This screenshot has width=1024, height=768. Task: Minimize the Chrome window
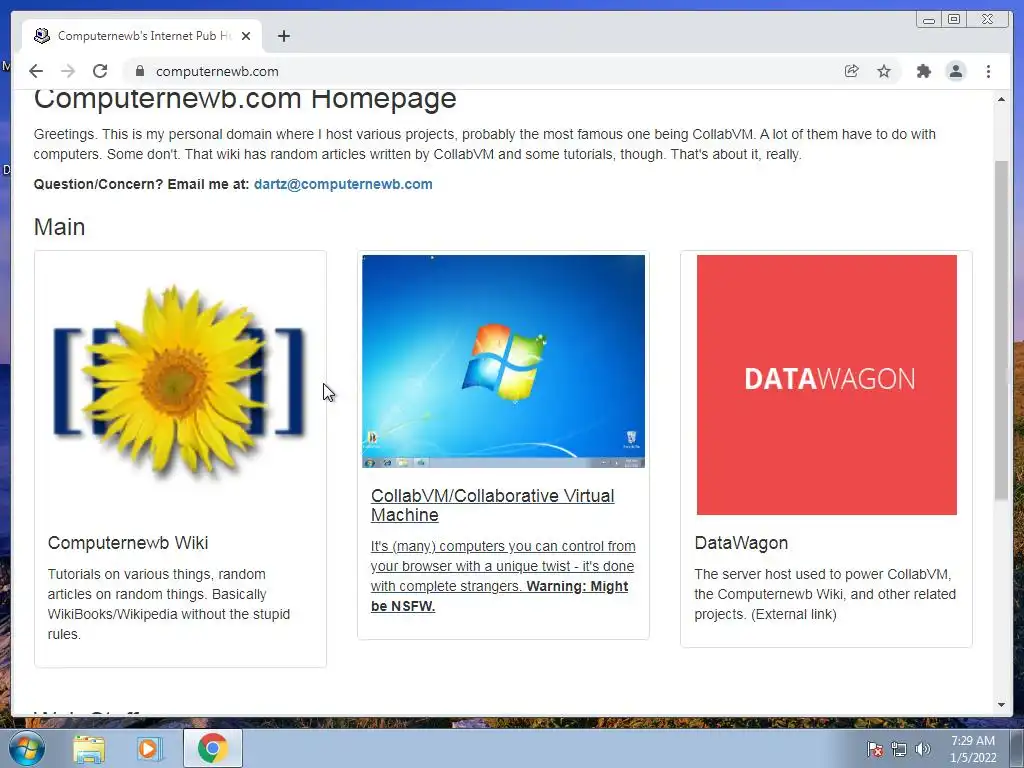[x=928, y=20]
